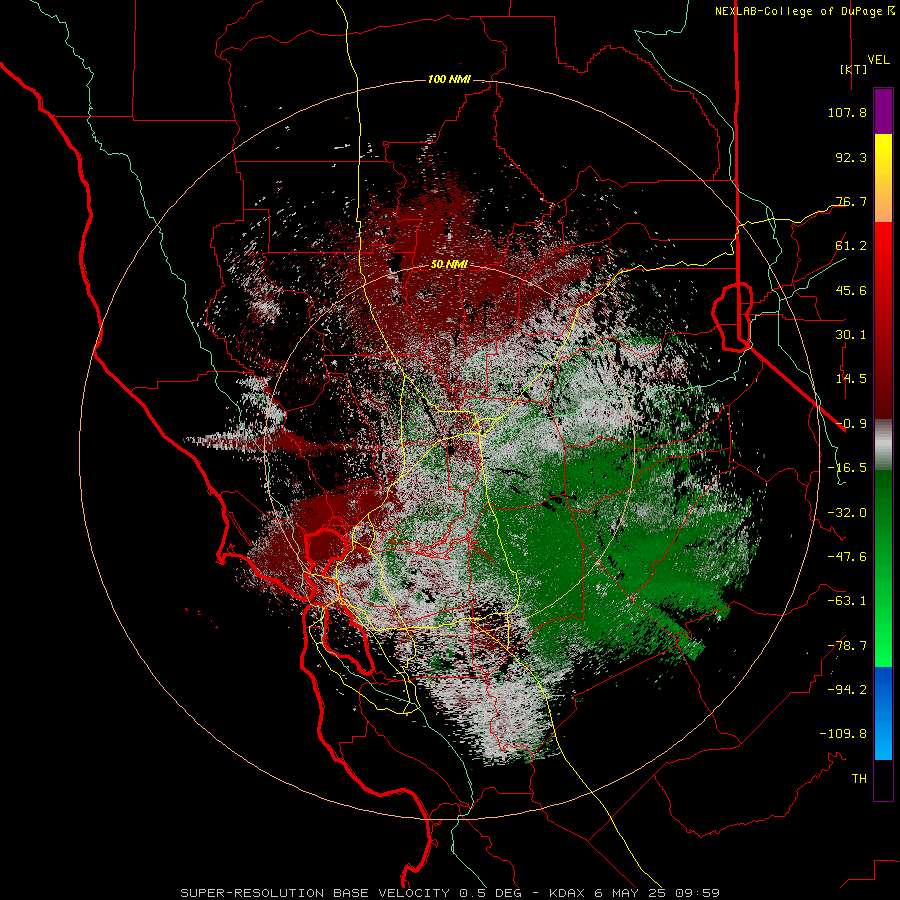Pick the green segment of the velocity color bar
The image size is (900, 900).
tap(883, 568)
